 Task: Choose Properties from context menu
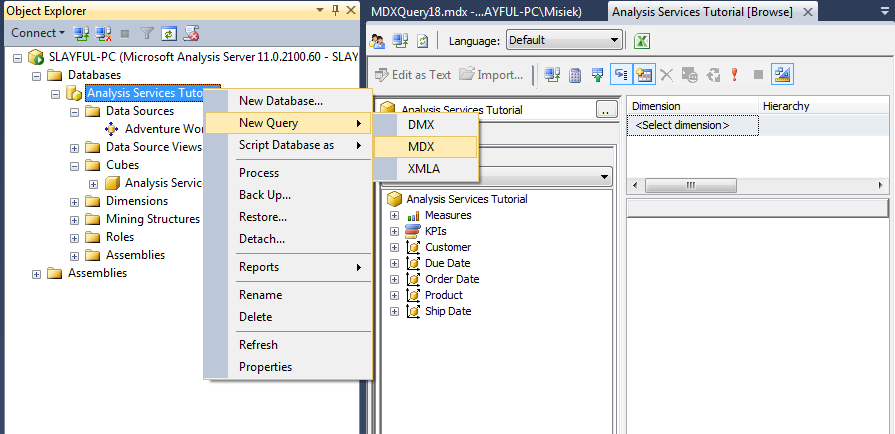coord(288,367)
